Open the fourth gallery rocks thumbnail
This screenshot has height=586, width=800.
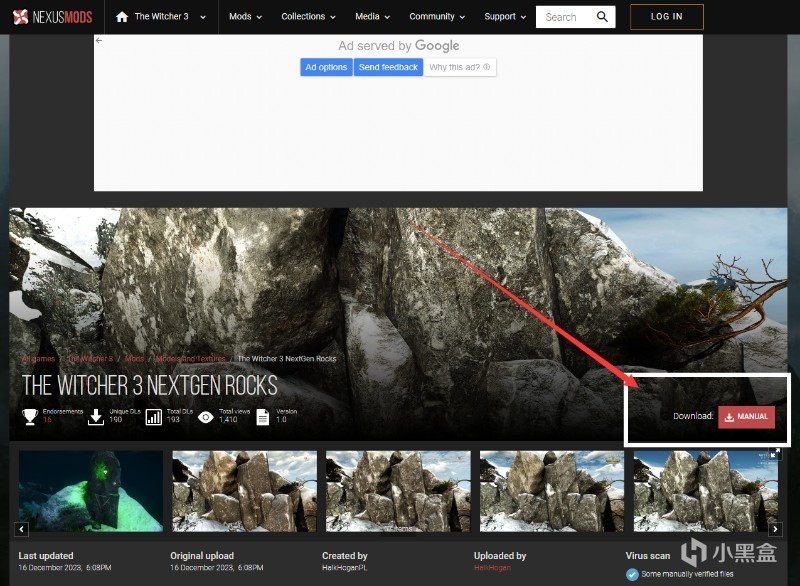552,491
